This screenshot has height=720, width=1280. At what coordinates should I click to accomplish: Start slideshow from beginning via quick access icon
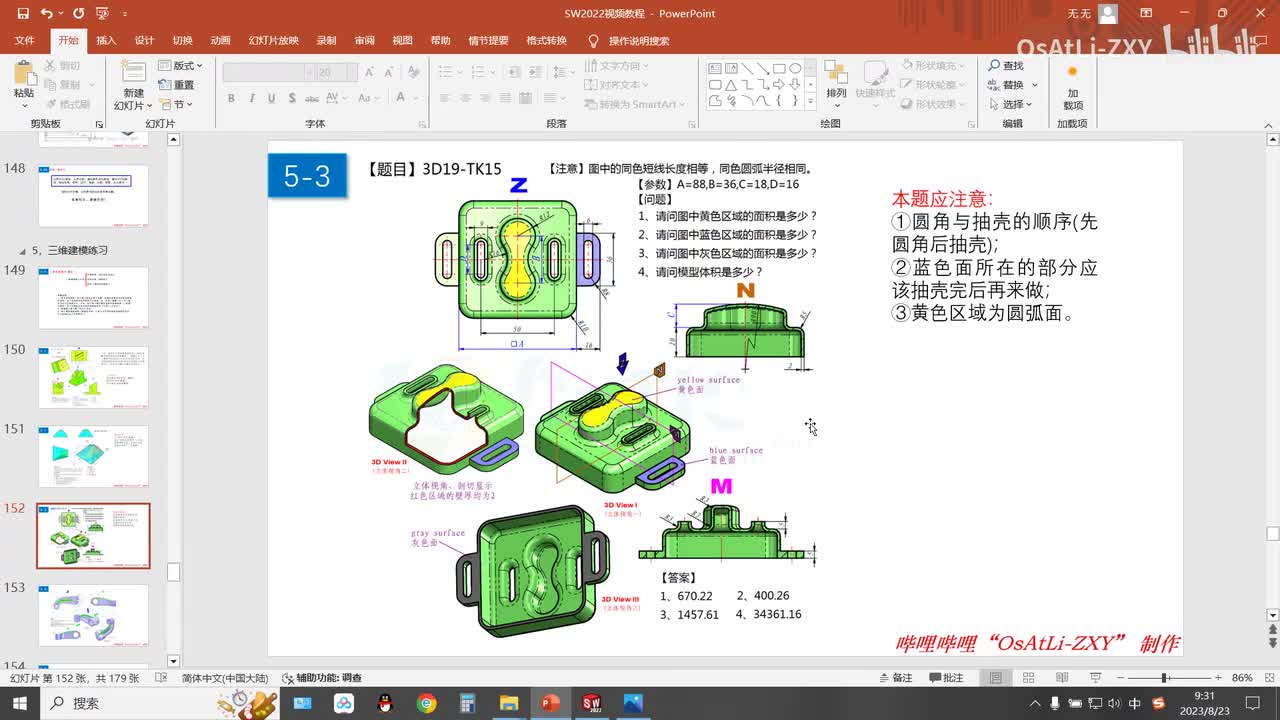pos(102,14)
